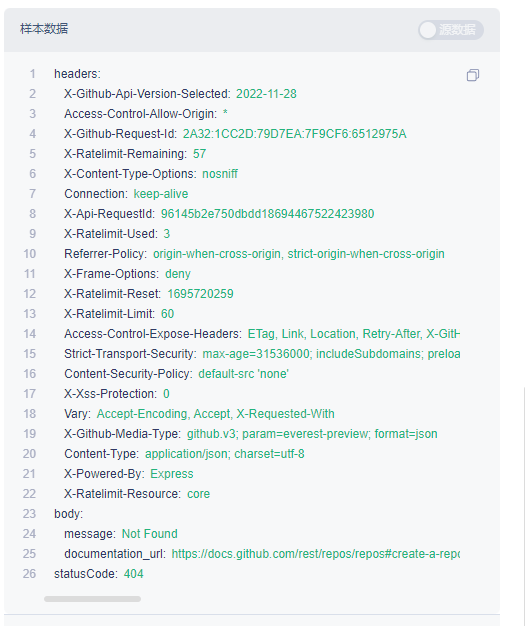
Task: Click the Content-Type application/json value
Action: tap(224, 454)
